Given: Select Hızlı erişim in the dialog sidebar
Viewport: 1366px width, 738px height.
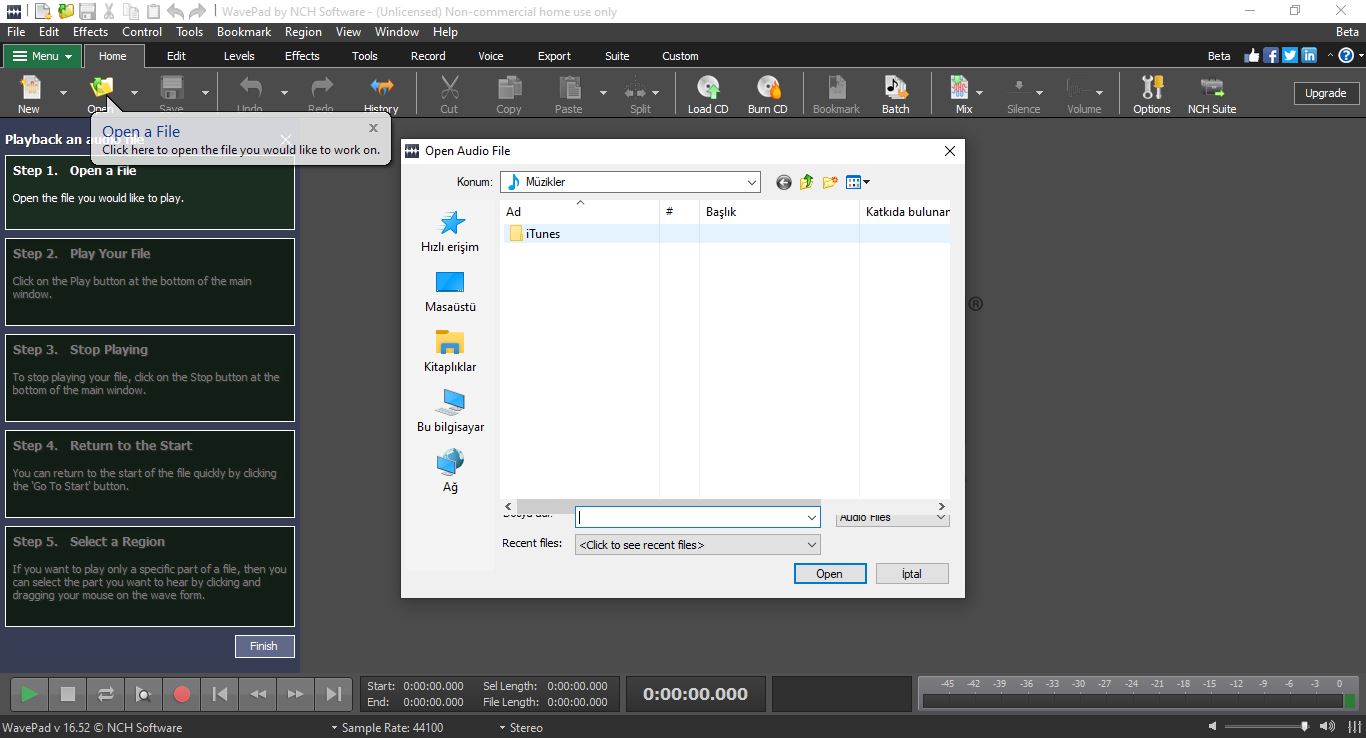Looking at the screenshot, I should click(x=450, y=231).
